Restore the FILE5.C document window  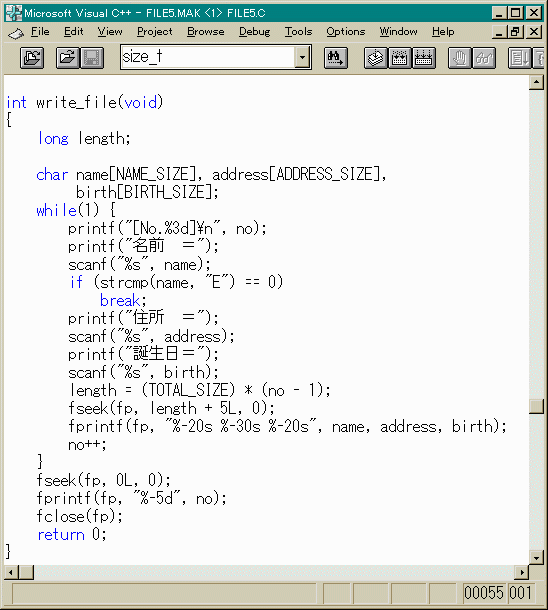(x=516, y=32)
